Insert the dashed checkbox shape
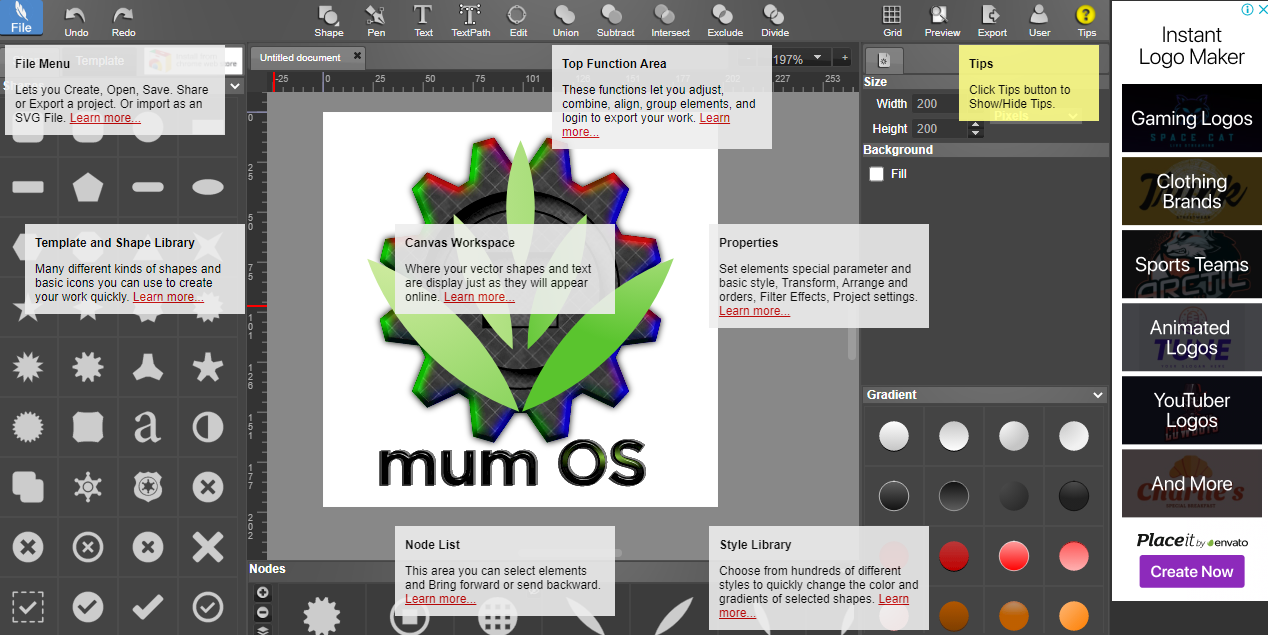This screenshot has width=1268, height=635. point(28,607)
